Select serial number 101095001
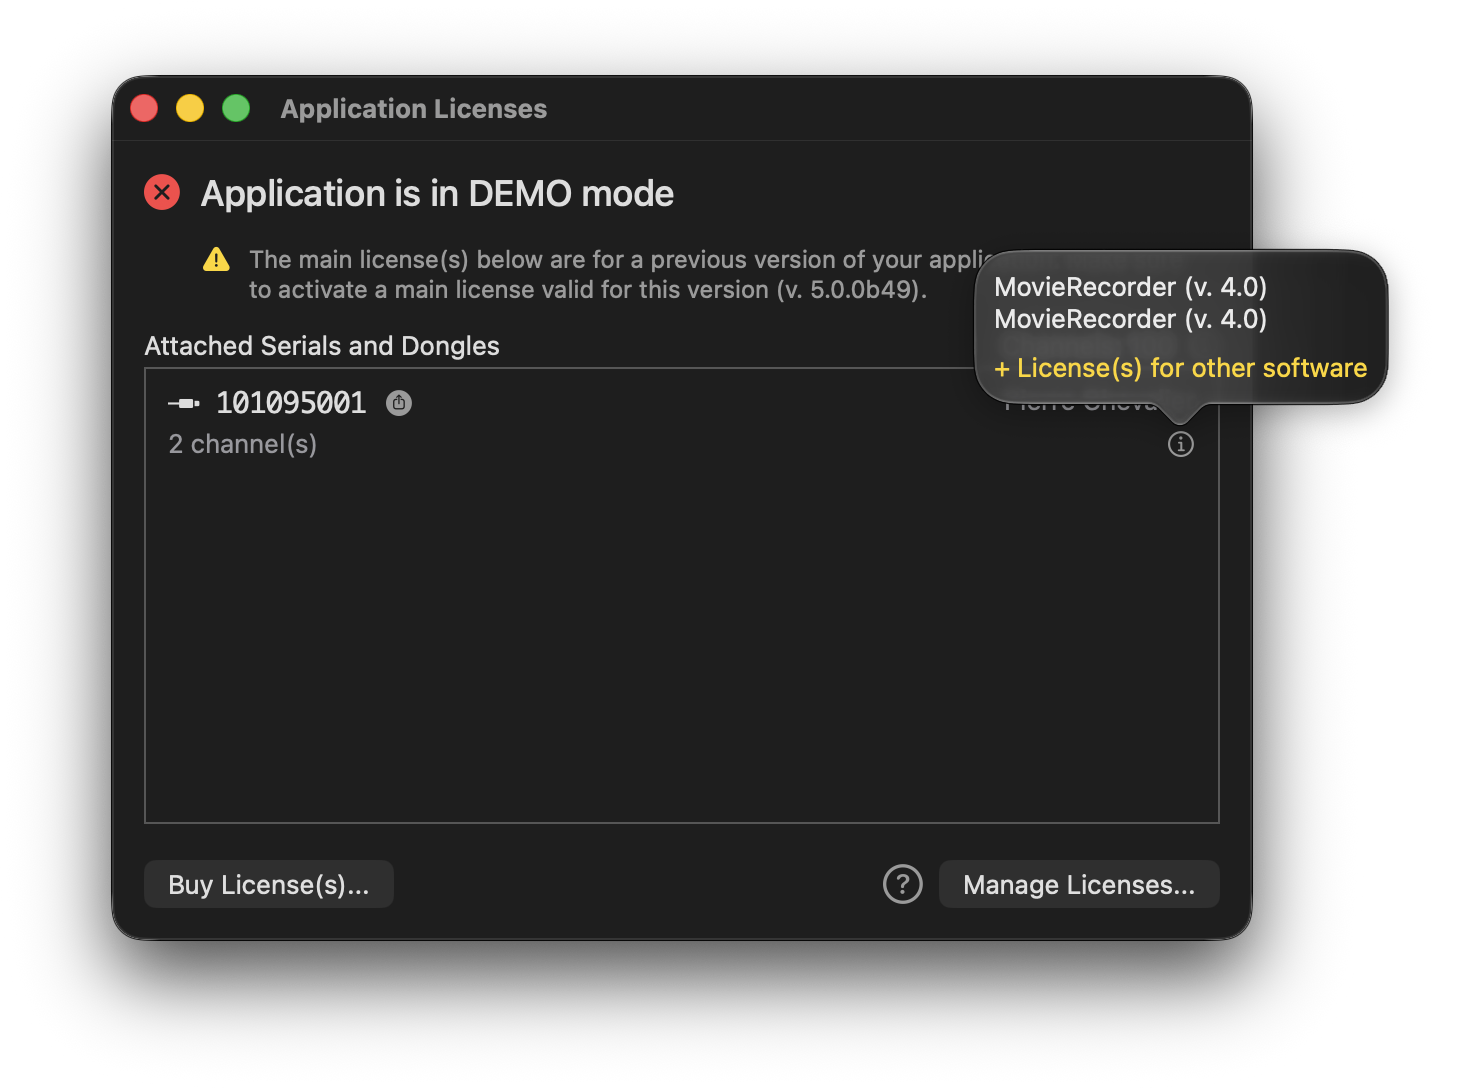Screen dimensions: 1460x1088 pos(291,403)
